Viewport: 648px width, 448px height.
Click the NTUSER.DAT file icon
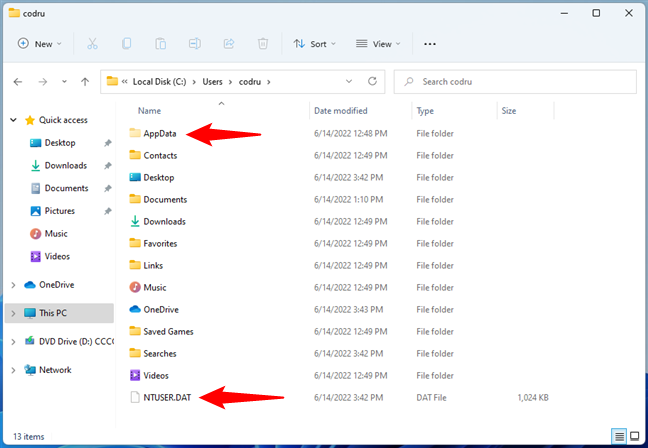(135, 397)
